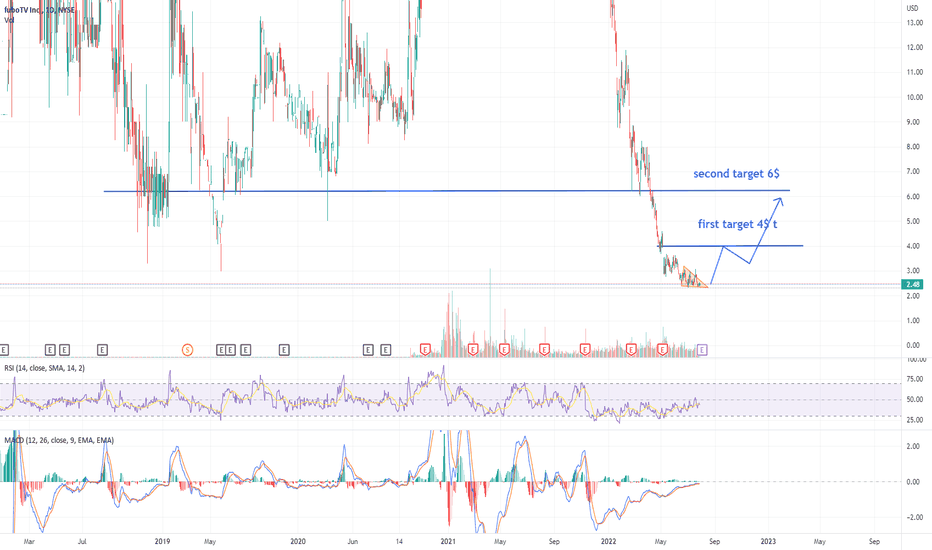This screenshot has width=932, height=550.
Task: Click the 2022 label on the time axis
Action: coord(609,541)
